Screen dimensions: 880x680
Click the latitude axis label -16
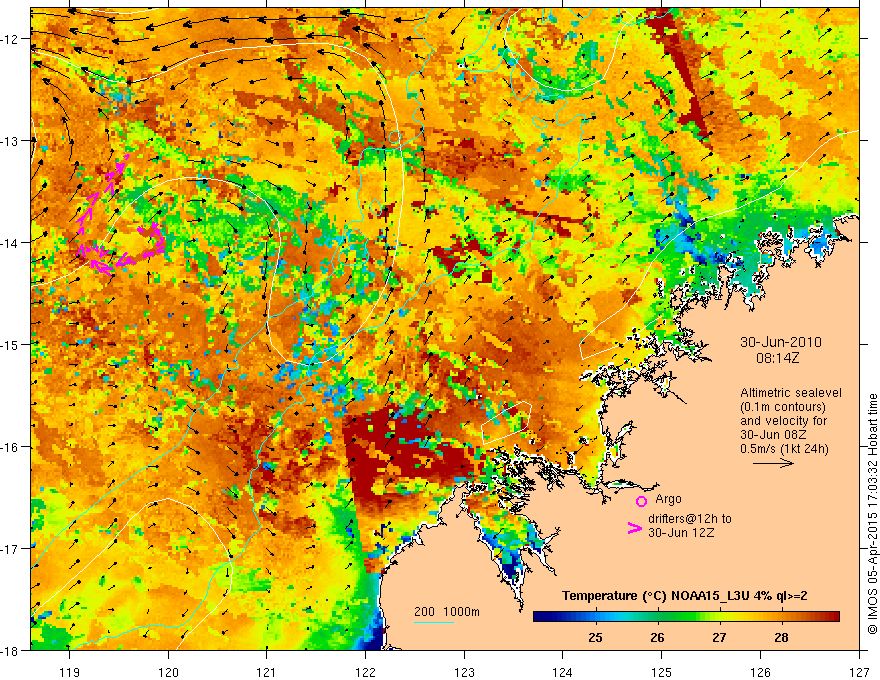coord(10,447)
